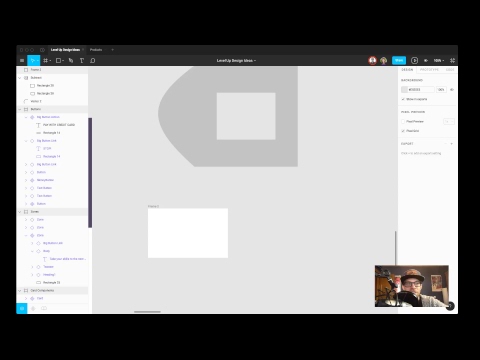Open the shape tool dropdown arrow

tap(63, 61)
